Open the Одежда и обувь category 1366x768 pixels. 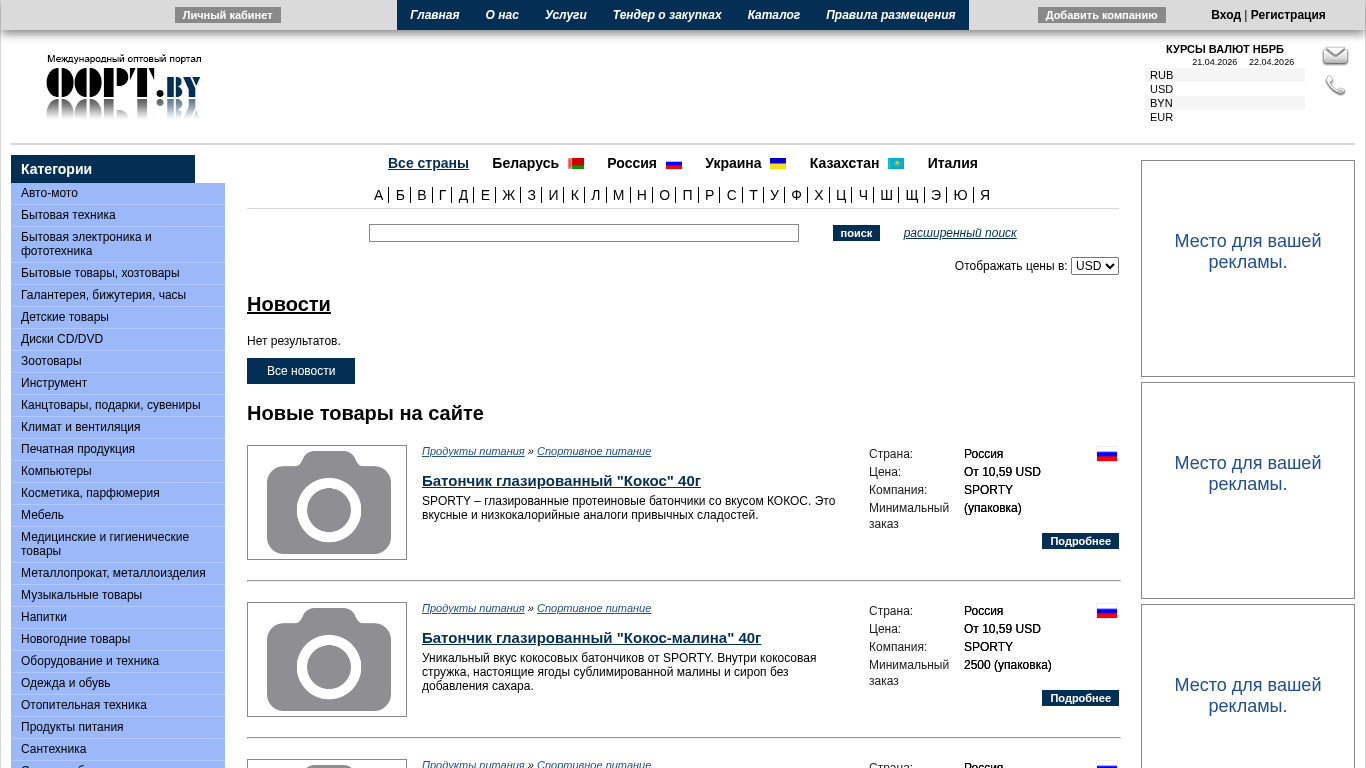(x=118, y=683)
